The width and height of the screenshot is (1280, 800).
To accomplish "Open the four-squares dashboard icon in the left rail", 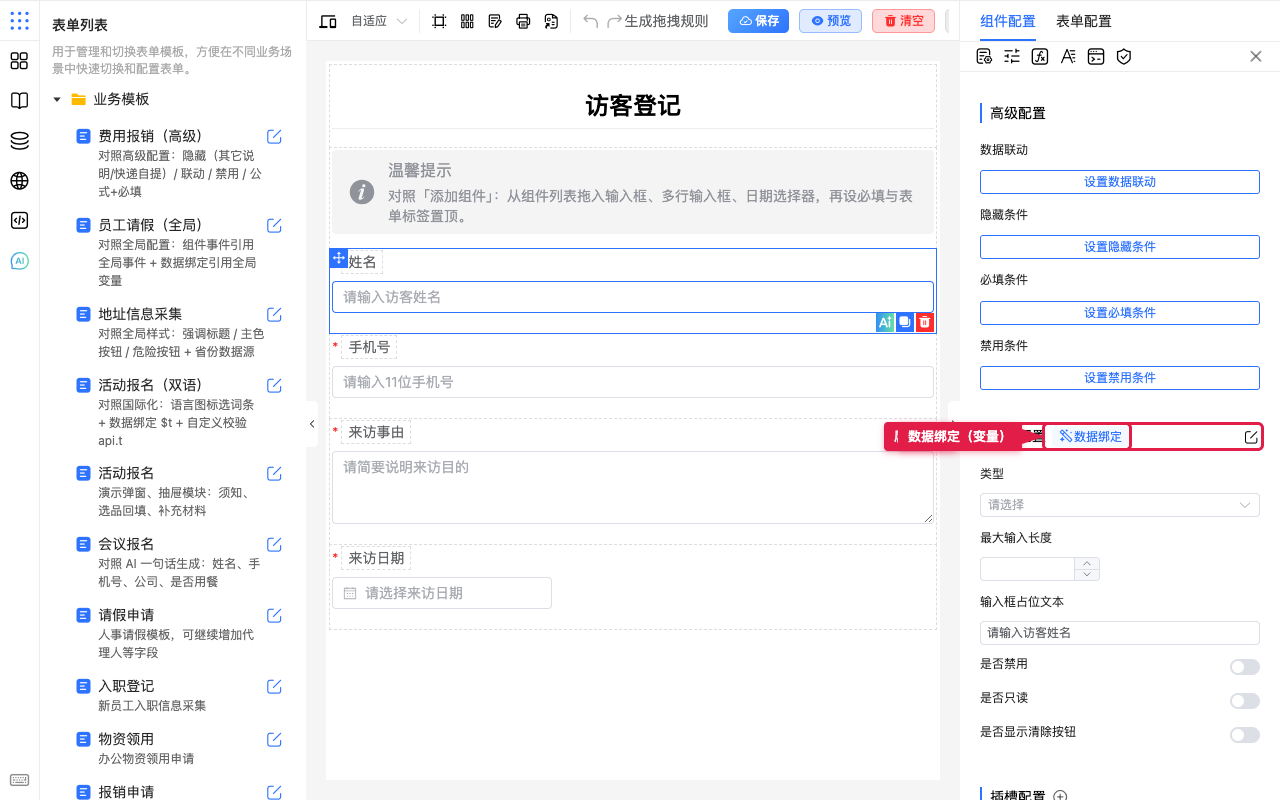I will tap(19, 61).
